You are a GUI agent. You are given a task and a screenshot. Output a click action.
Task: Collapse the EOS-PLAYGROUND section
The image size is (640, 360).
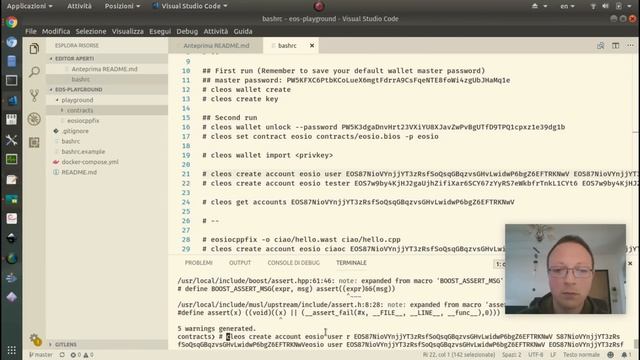107,89
